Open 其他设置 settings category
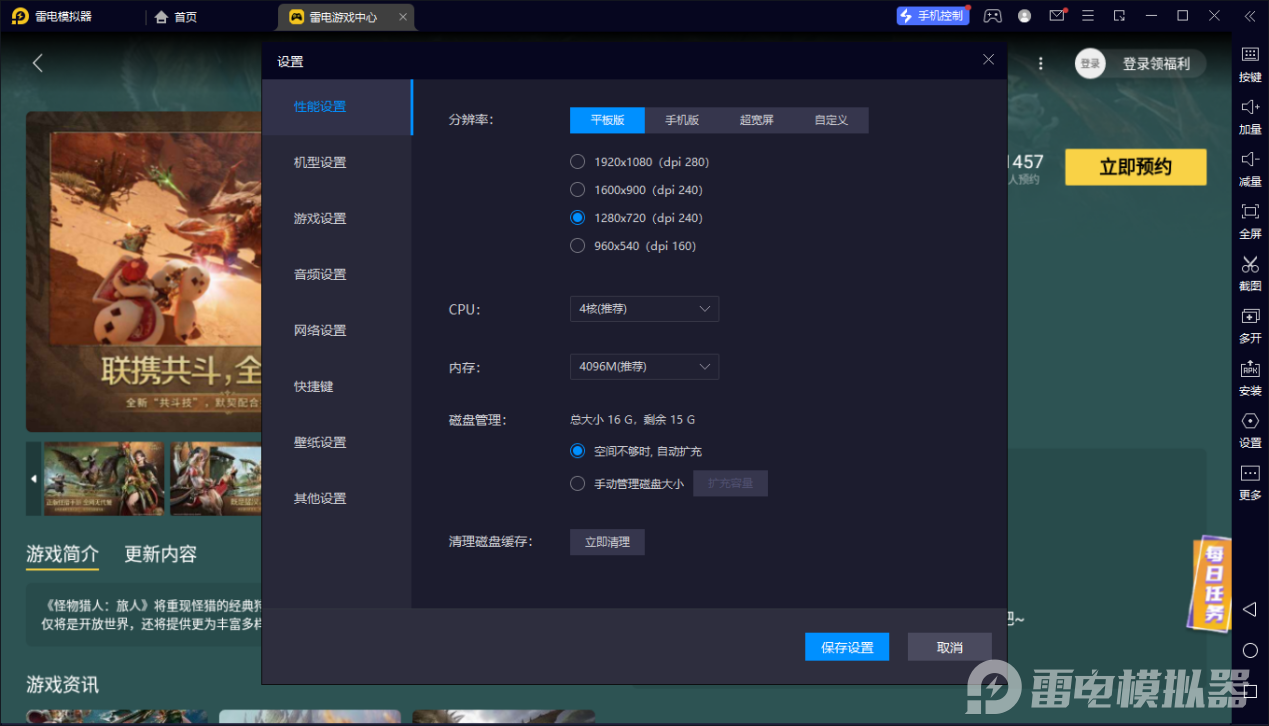1269x726 pixels. pyautogui.click(x=337, y=499)
